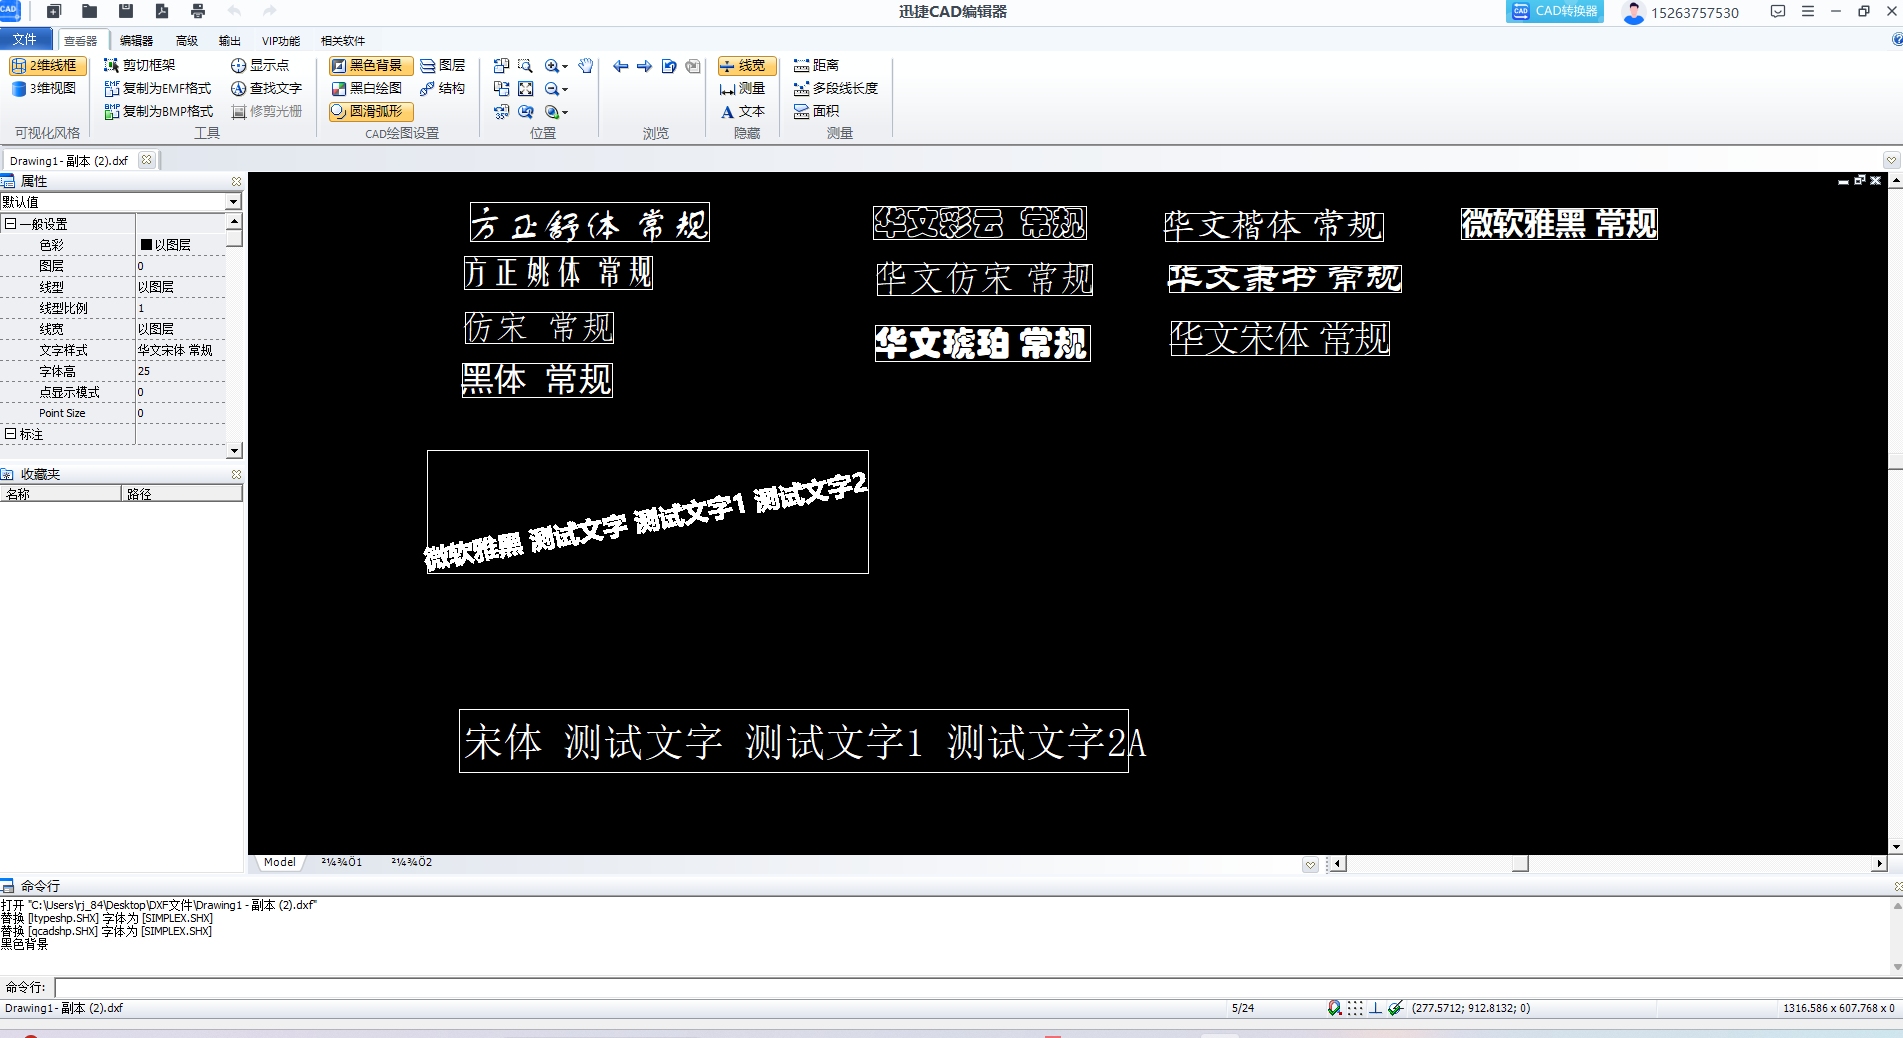Image resolution: width=1903 pixels, height=1038 pixels.
Task: Toggle 测量 dimension visibility
Action: click(x=742, y=88)
